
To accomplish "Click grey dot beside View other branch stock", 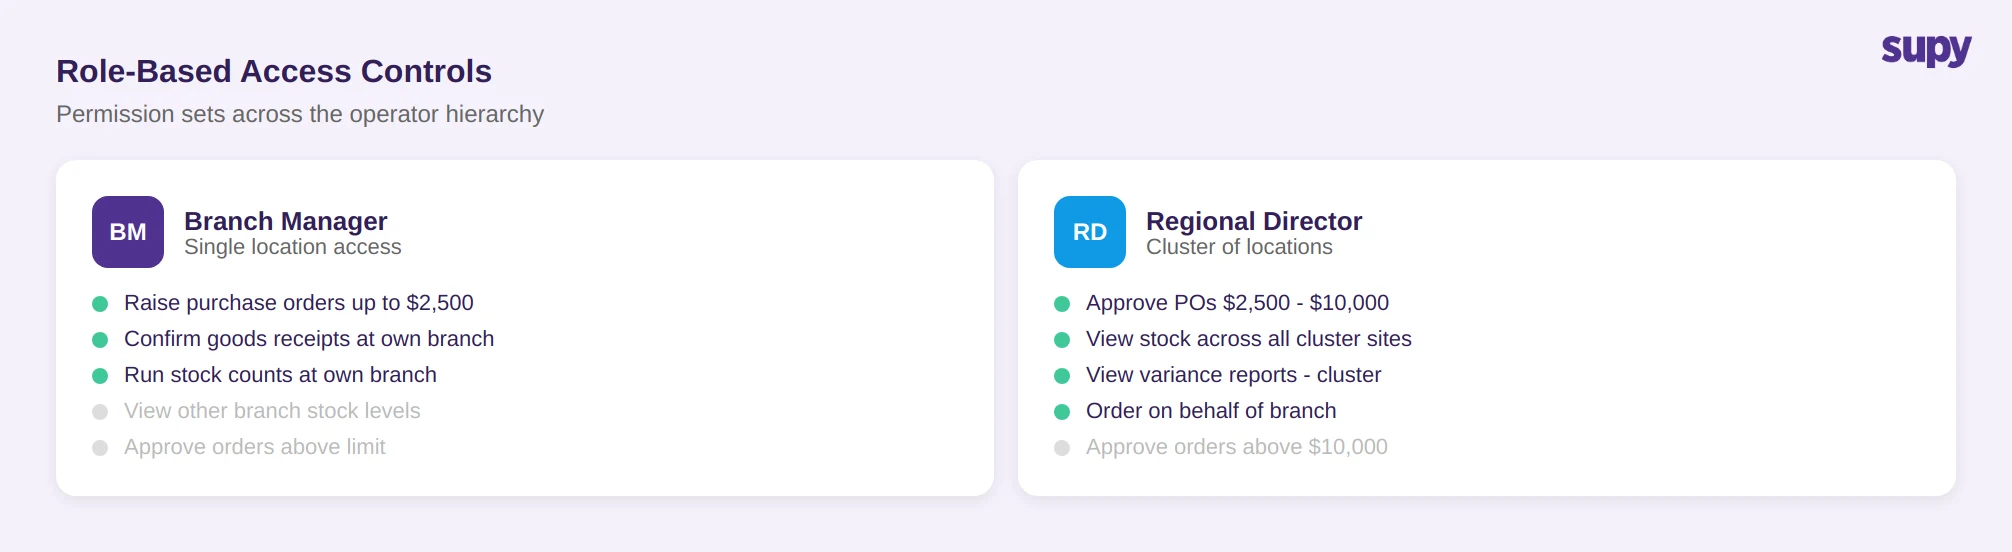I will coord(100,412).
